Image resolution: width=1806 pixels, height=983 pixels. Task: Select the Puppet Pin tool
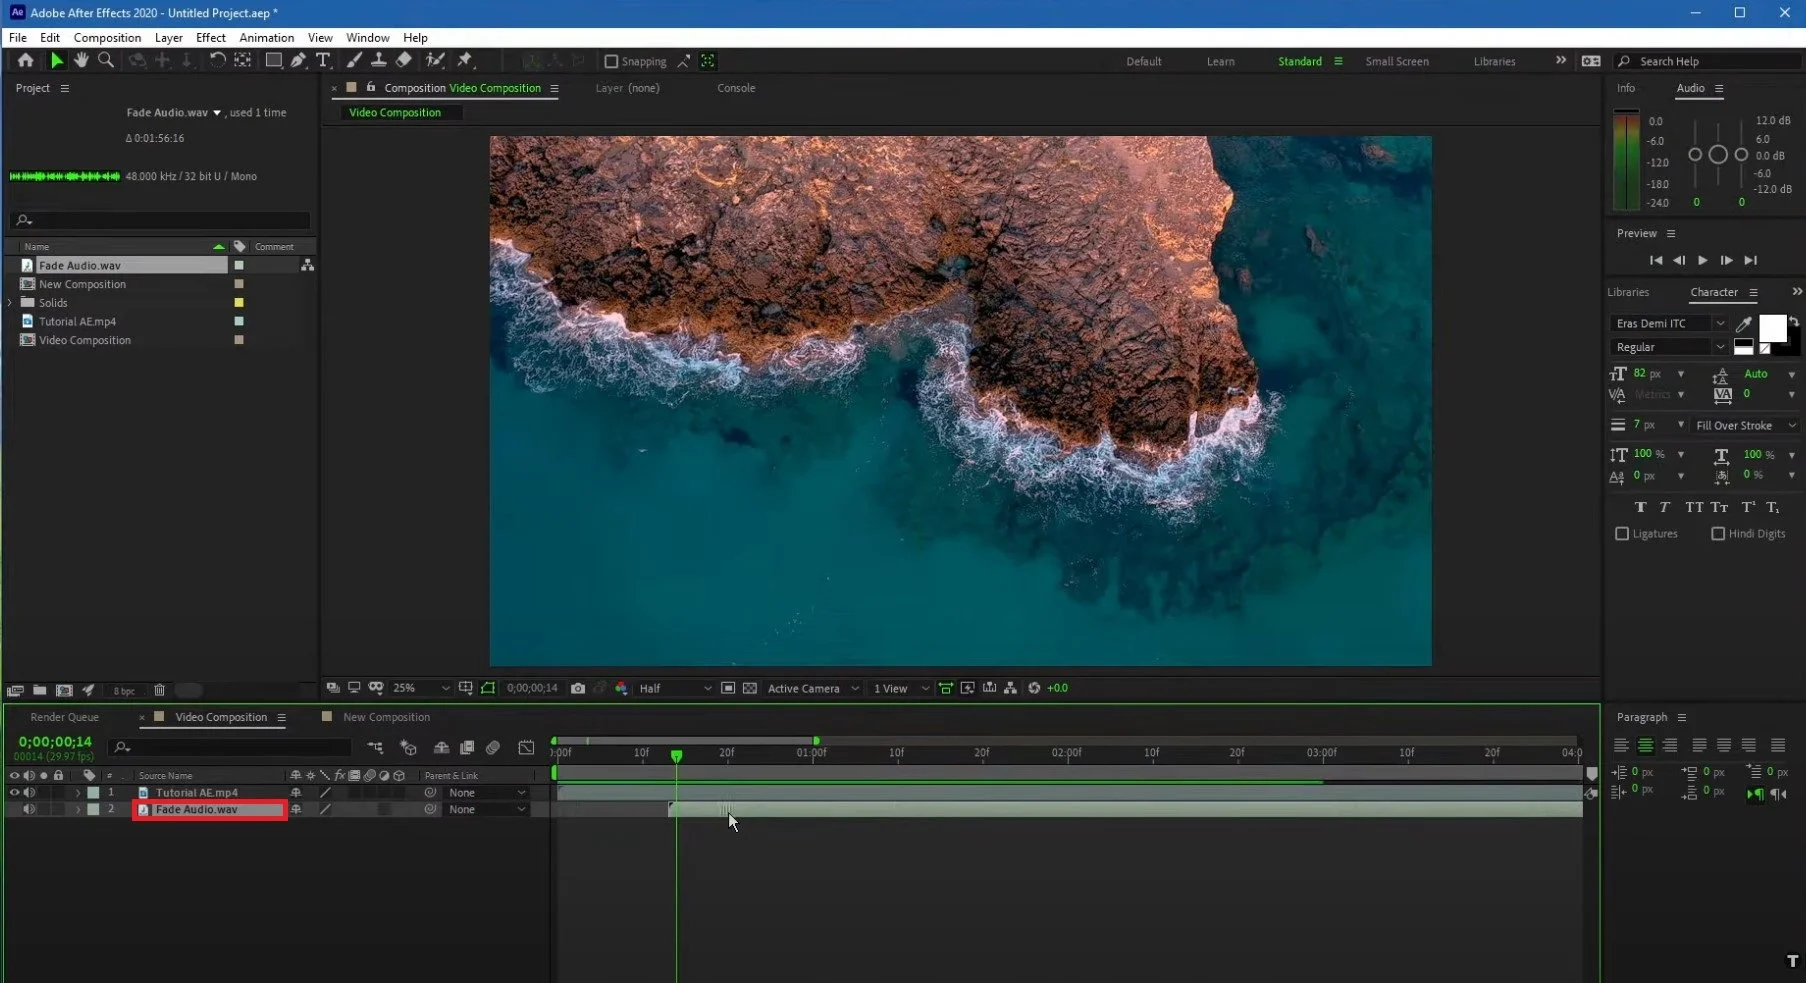(x=465, y=61)
